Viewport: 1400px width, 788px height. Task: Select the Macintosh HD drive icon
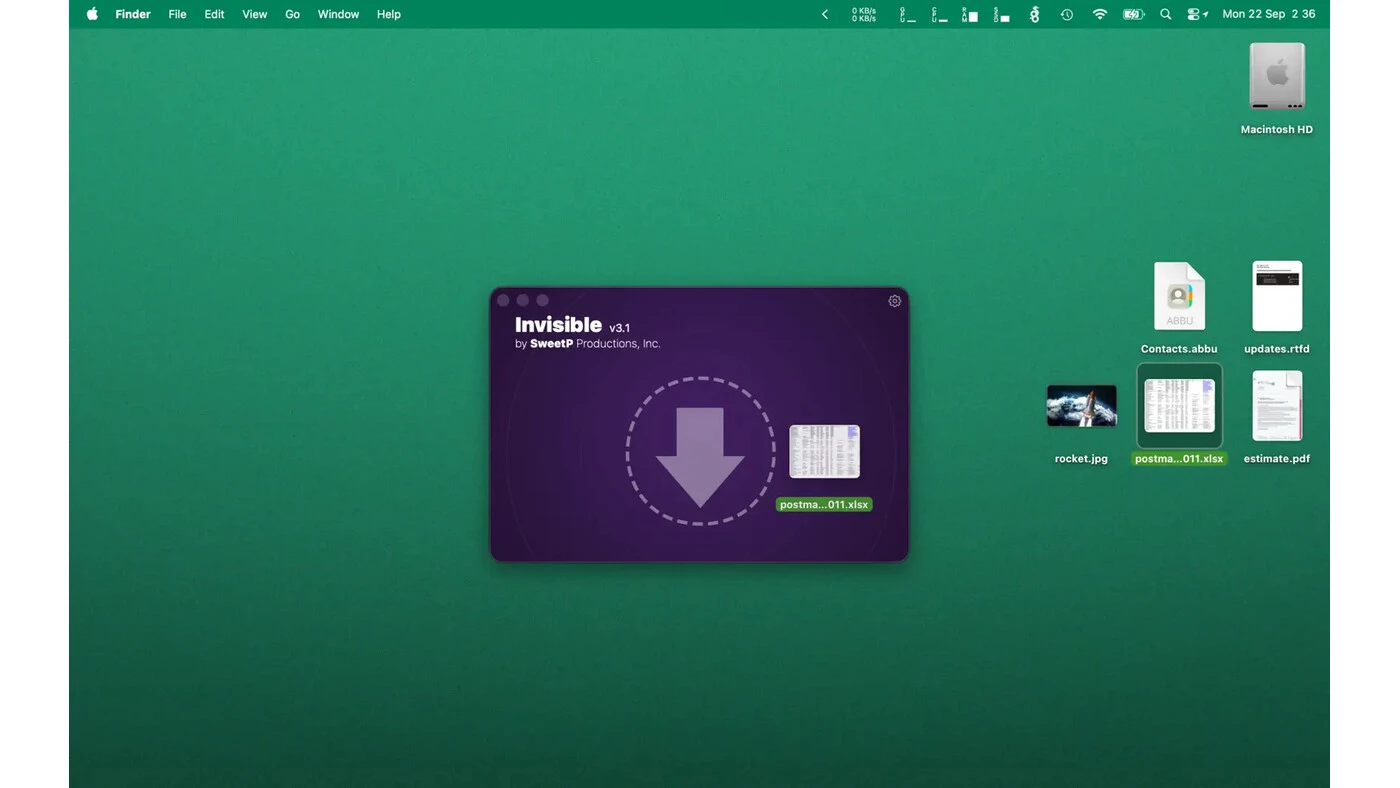[x=1277, y=76]
